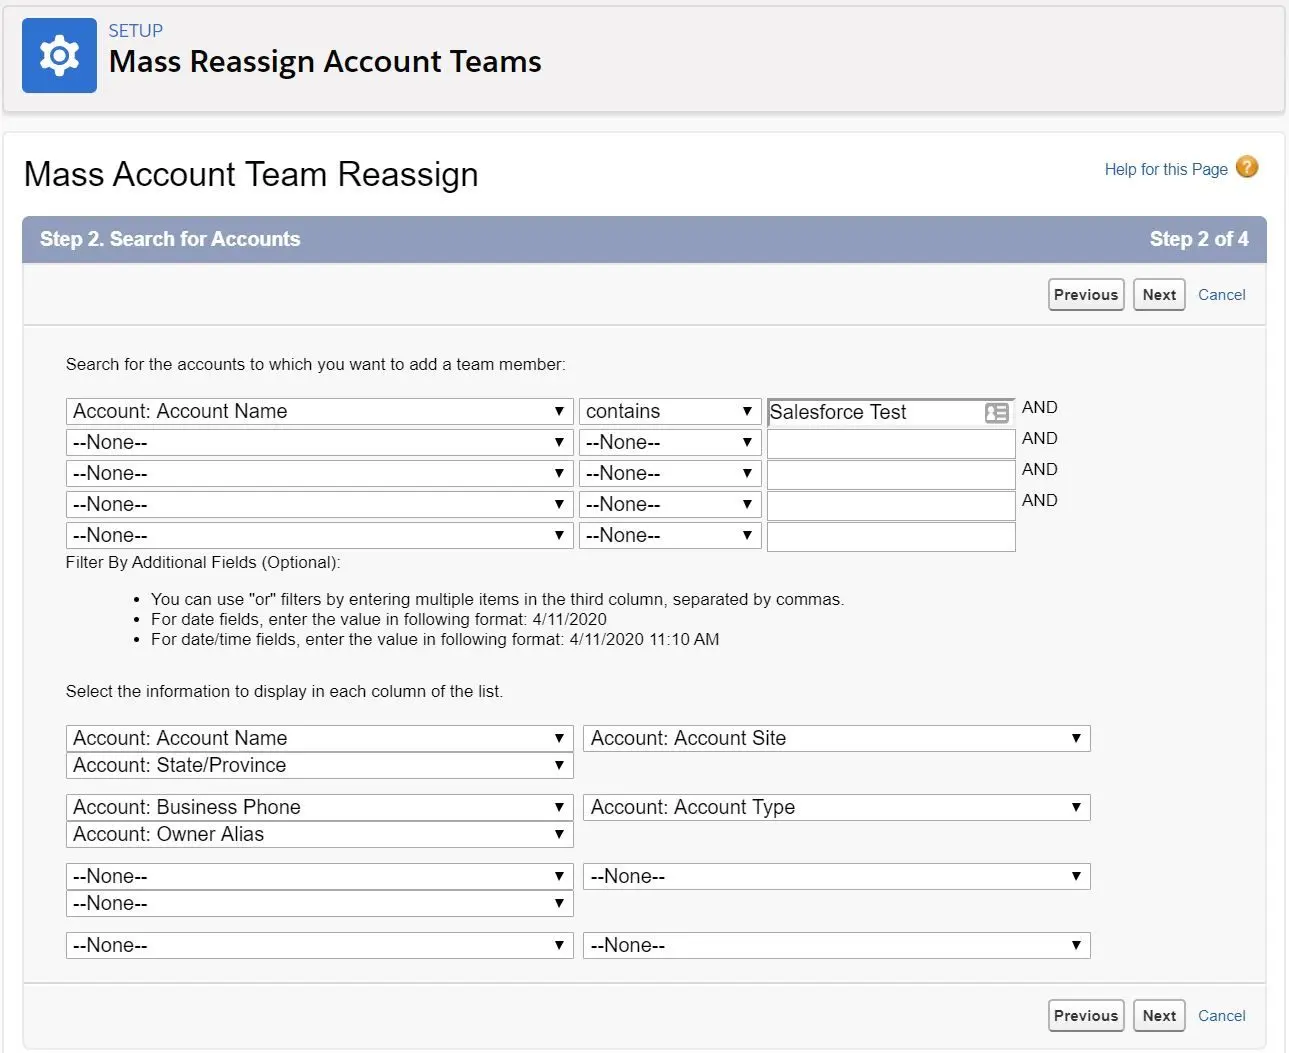Click the second filter row value field

click(891, 444)
